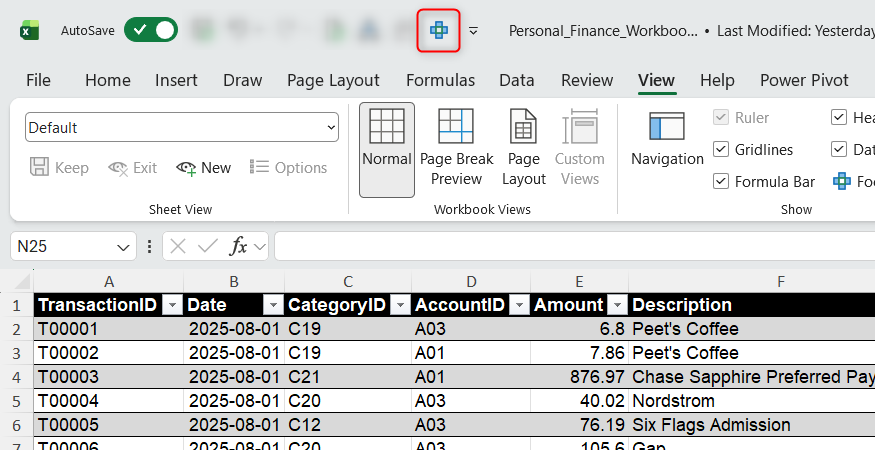This screenshot has height=450, width=875.
Task: Switch to the Insert tab
Action: (x=176, y=80)
